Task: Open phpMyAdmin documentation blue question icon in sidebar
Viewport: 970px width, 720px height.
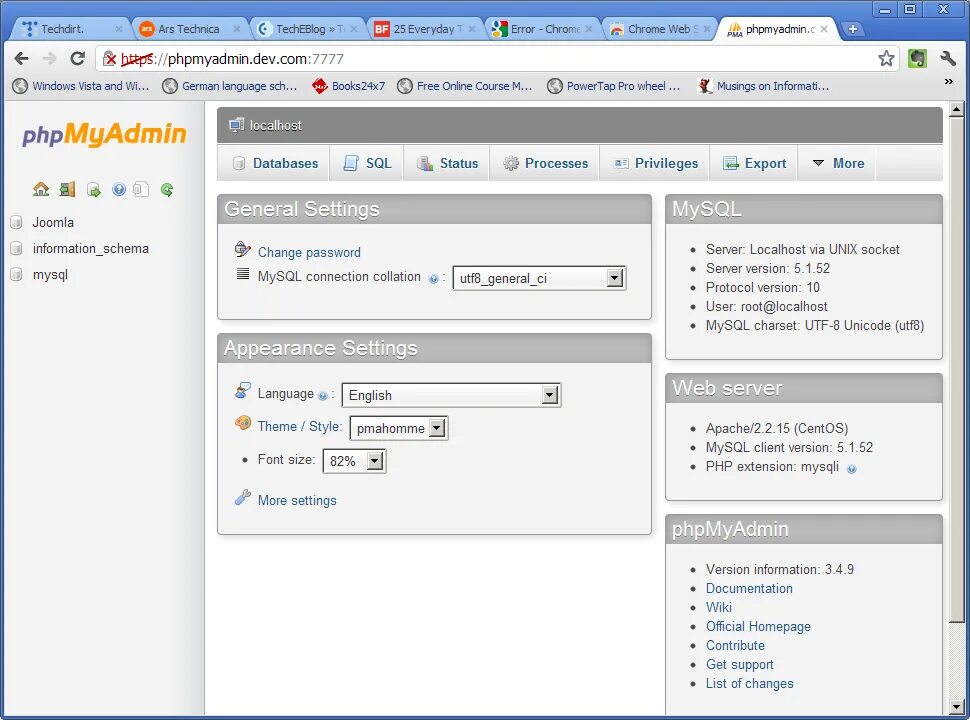Action: pos(119,189)
